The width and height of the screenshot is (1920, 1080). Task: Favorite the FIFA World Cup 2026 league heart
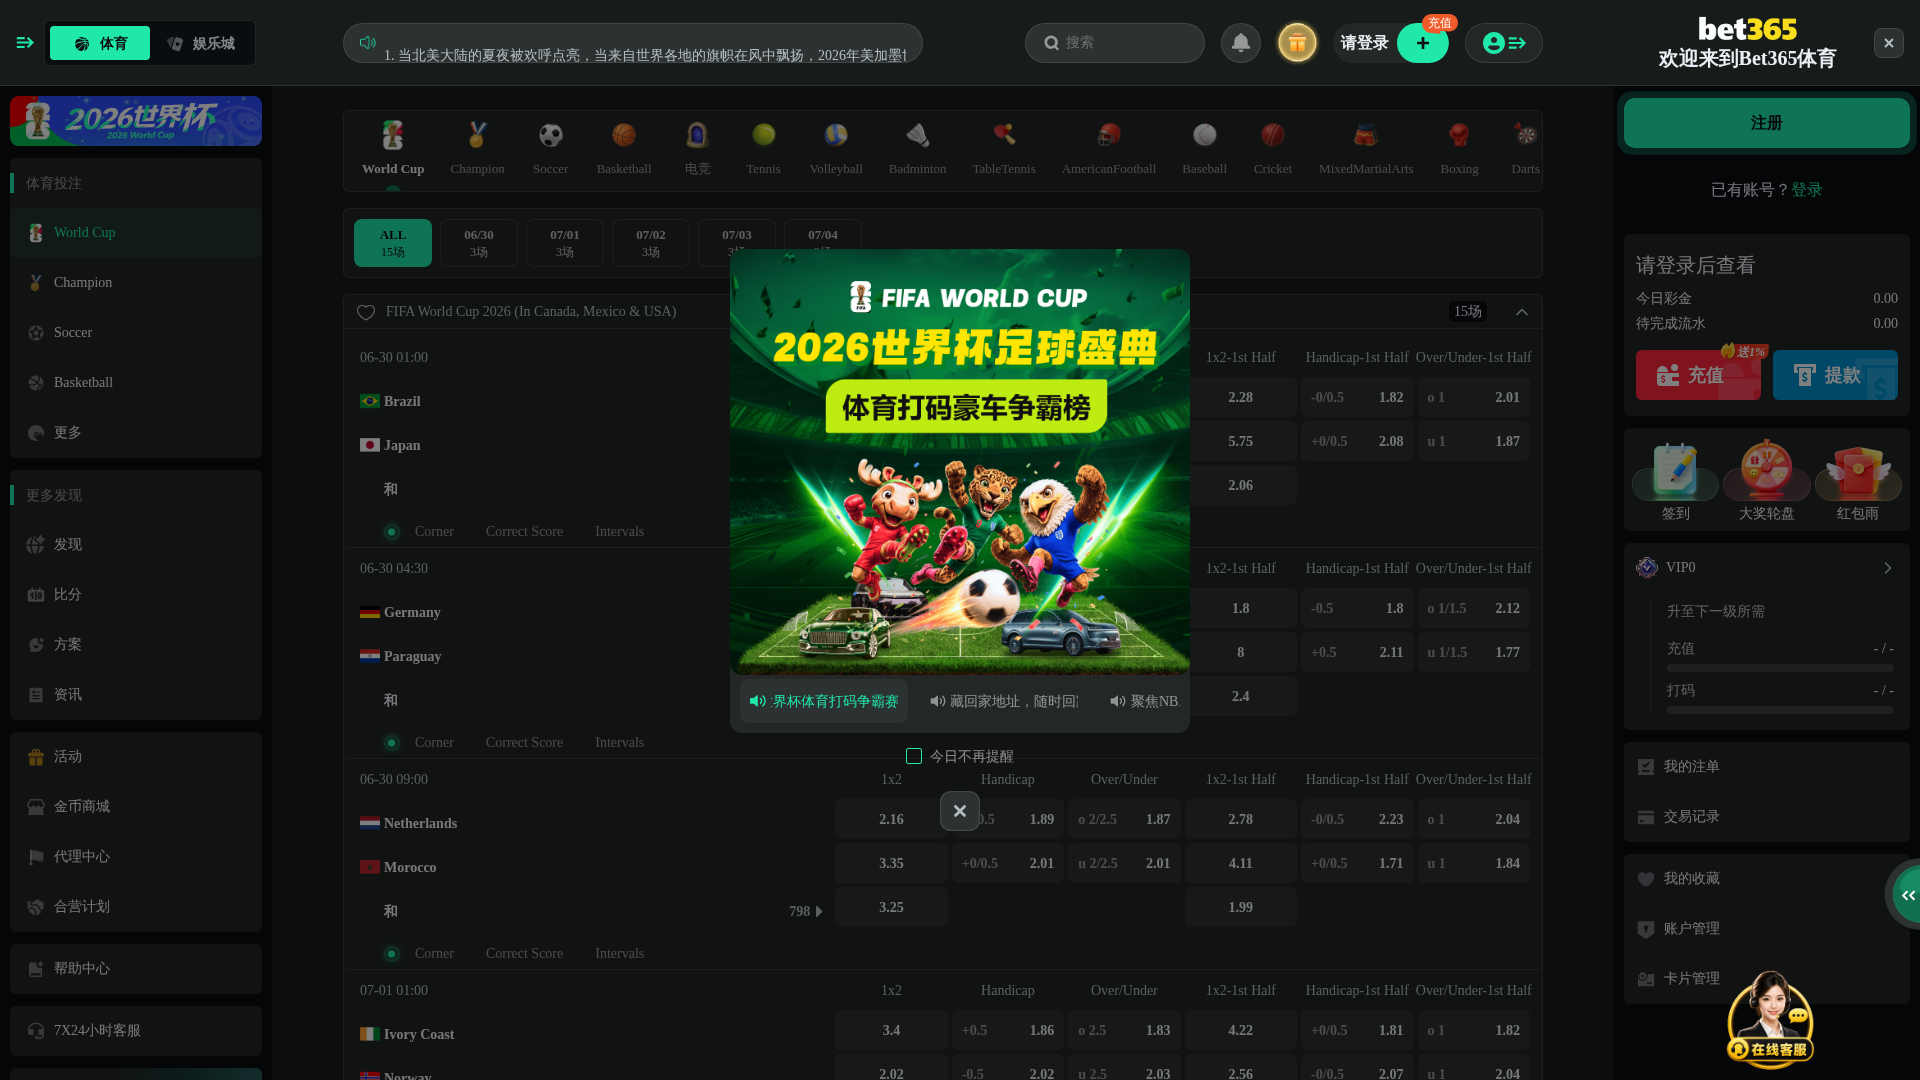[x=366, y=312]
